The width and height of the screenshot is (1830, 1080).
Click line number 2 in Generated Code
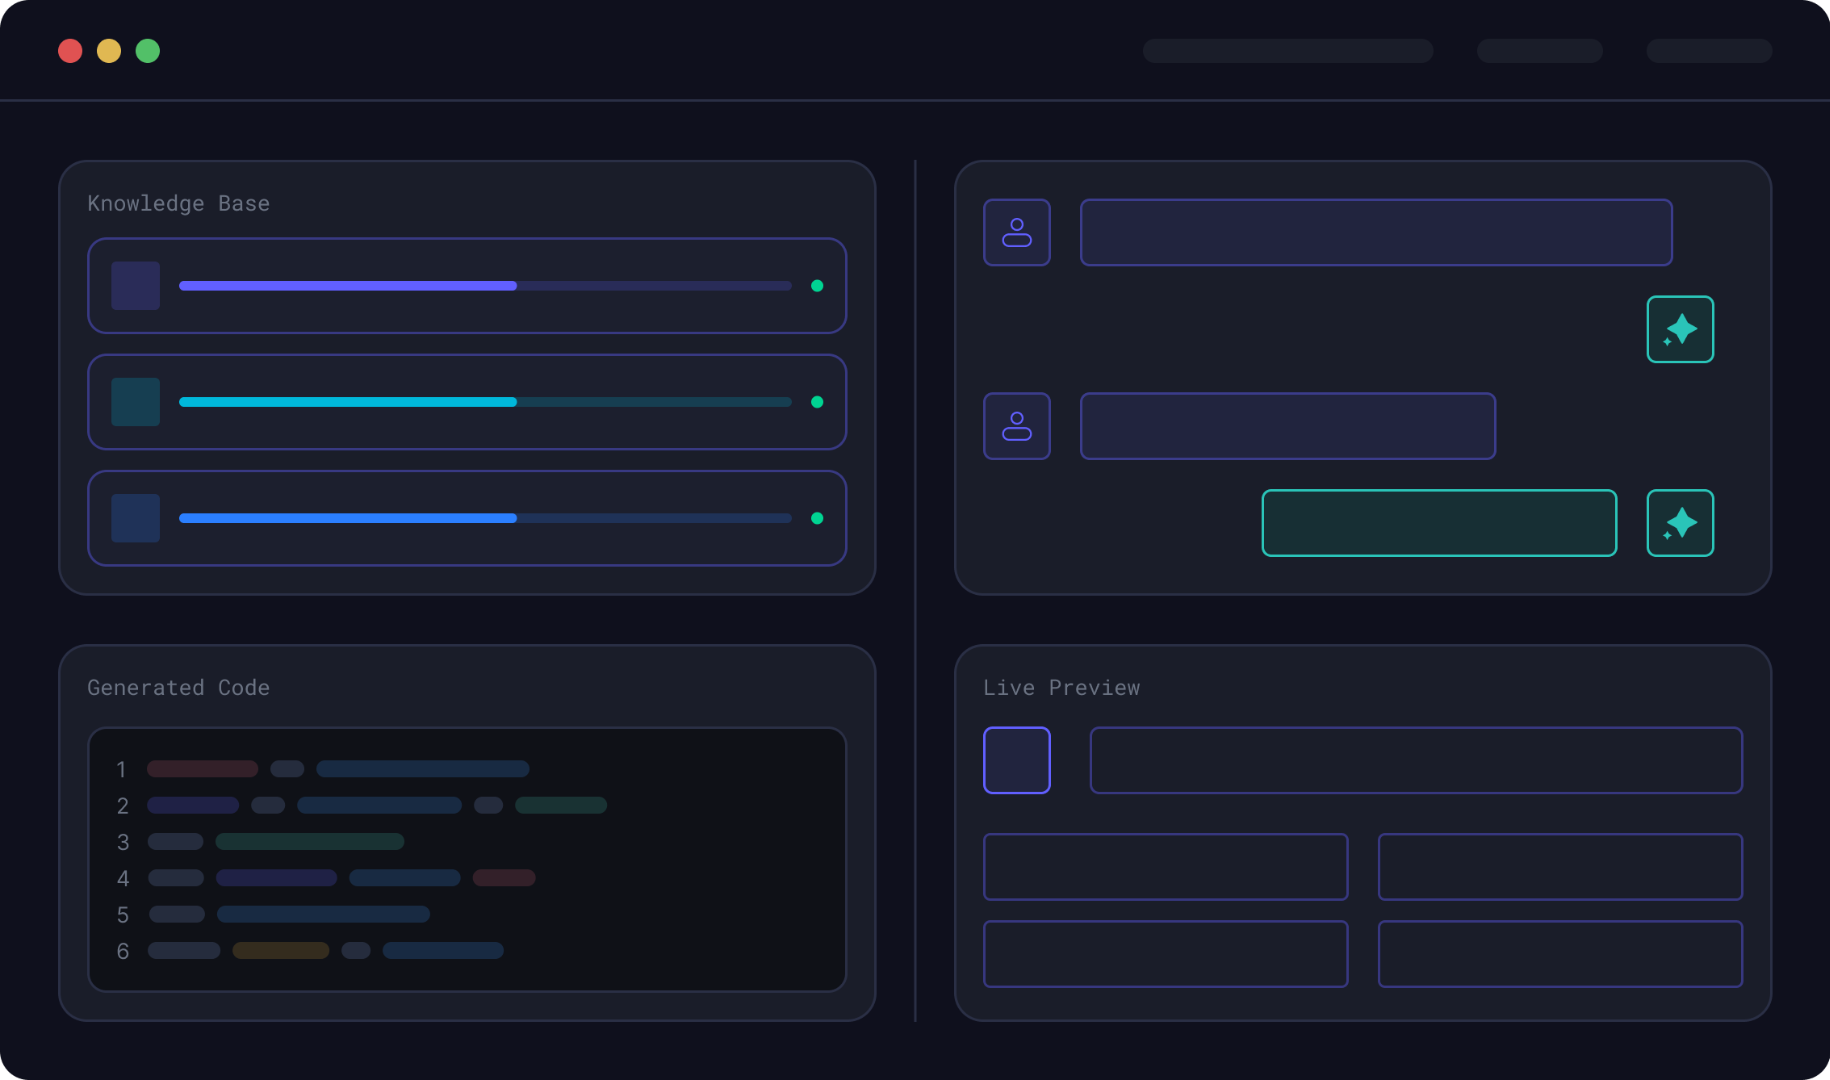pyautogui.click(x=122, y=805)
